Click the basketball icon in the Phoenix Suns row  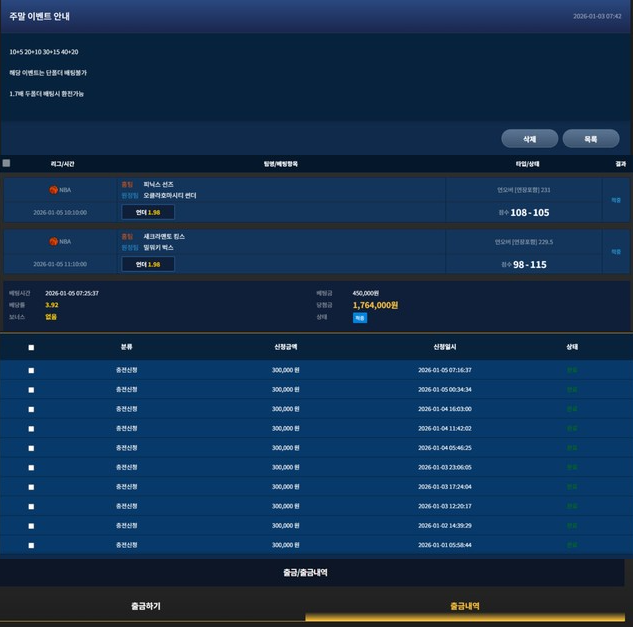54,190
